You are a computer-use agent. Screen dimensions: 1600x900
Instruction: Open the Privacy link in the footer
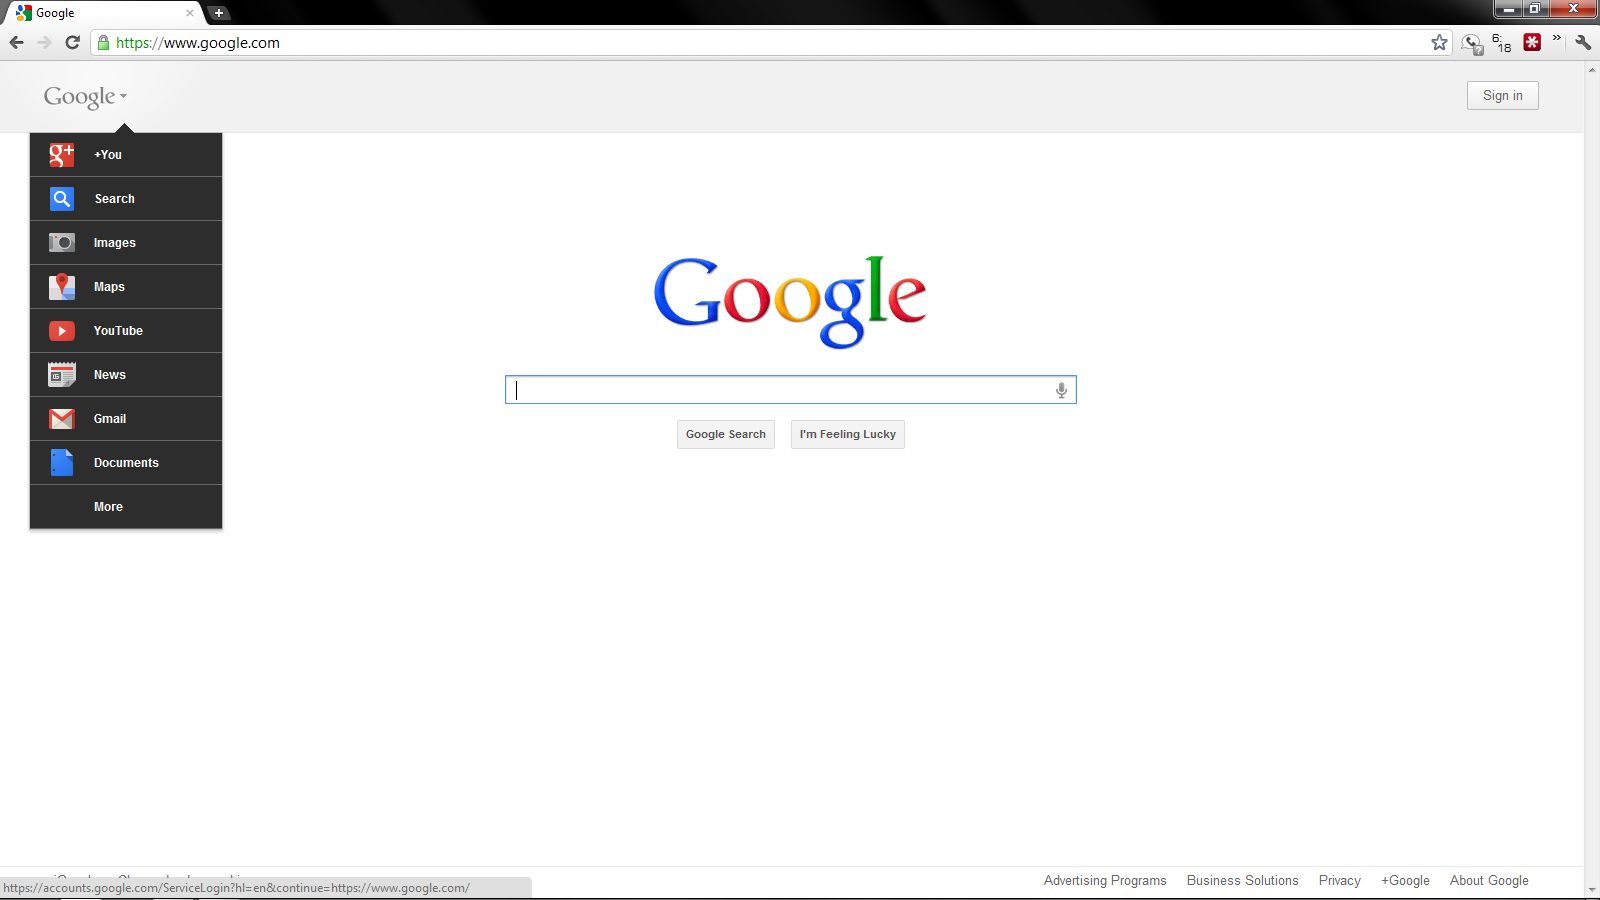click(1339, 880)
